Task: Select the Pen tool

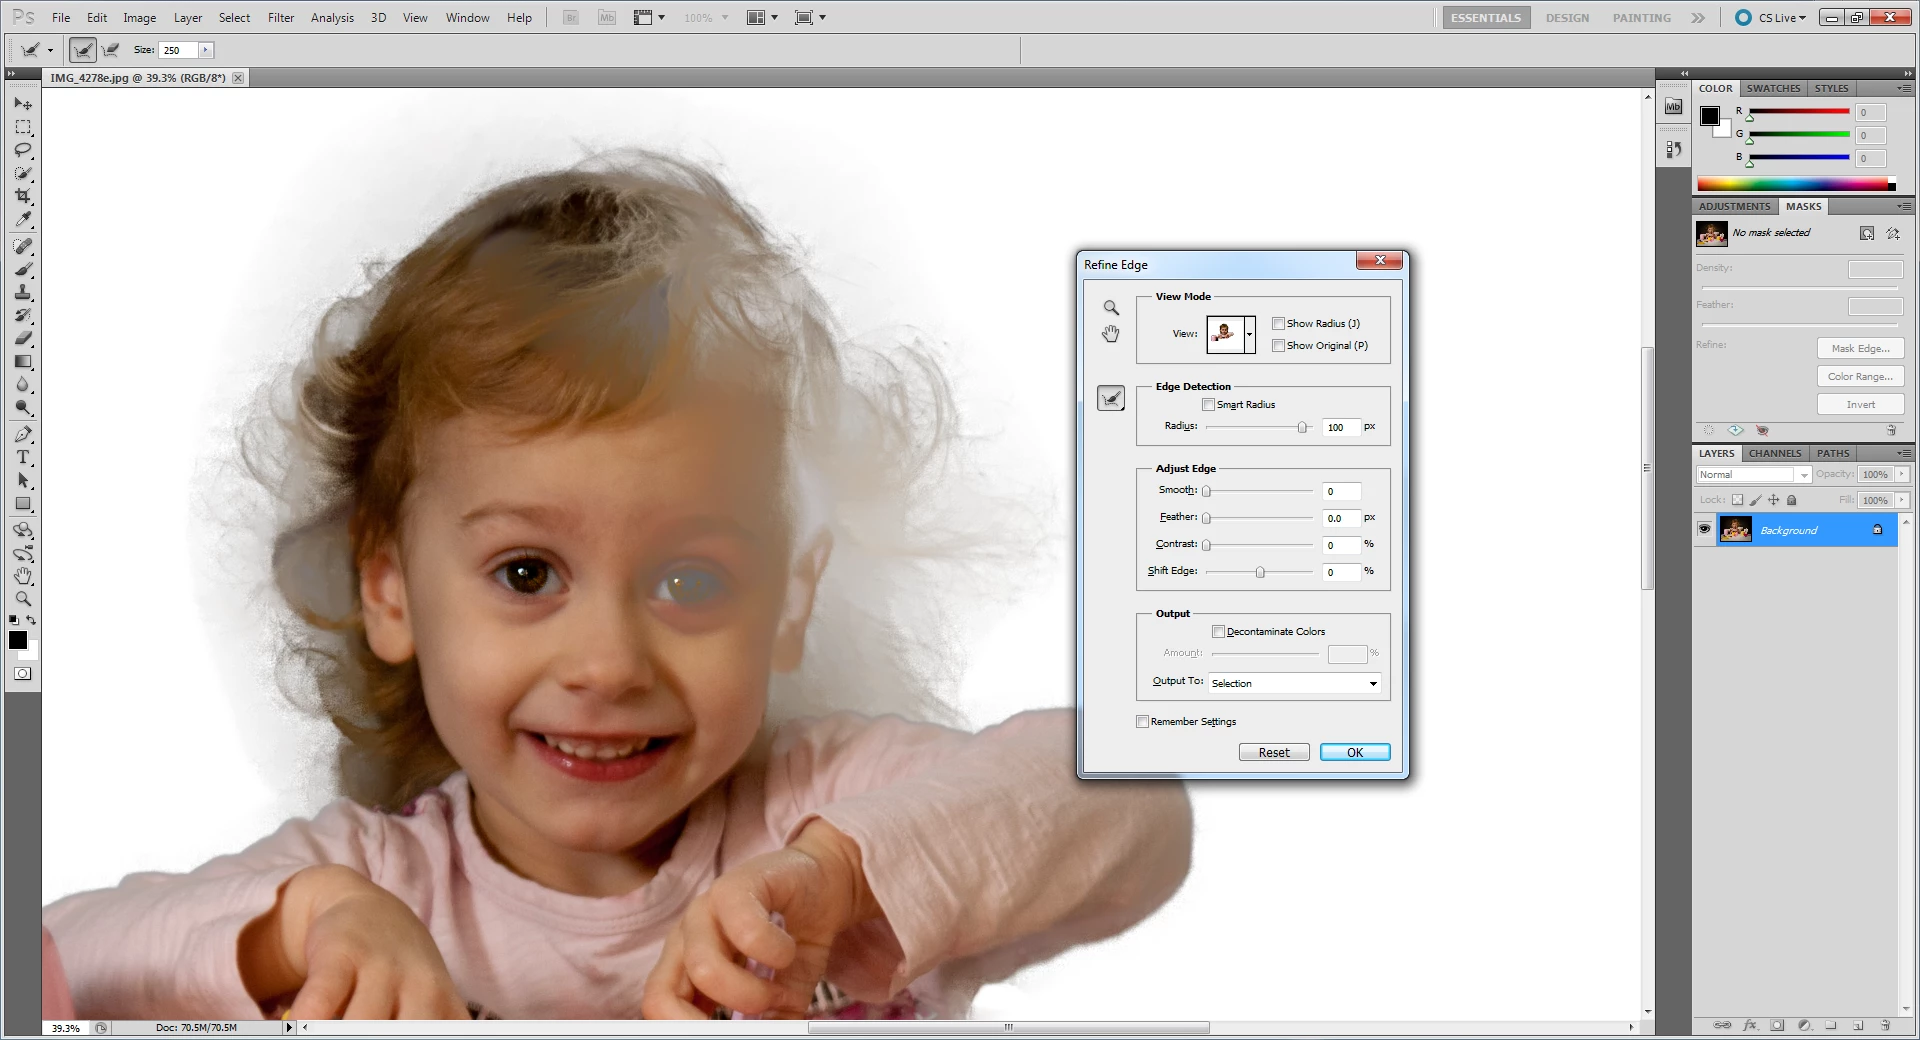Action: [23, 434]
